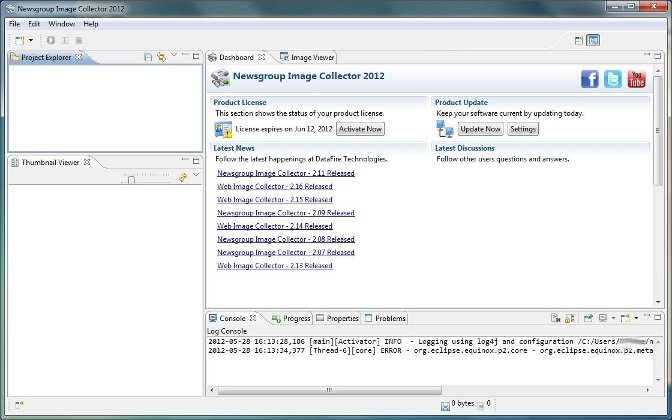672x420 pixels.
Task: Open the Open Console dropdown arrow
Action: tap(636, 318)
